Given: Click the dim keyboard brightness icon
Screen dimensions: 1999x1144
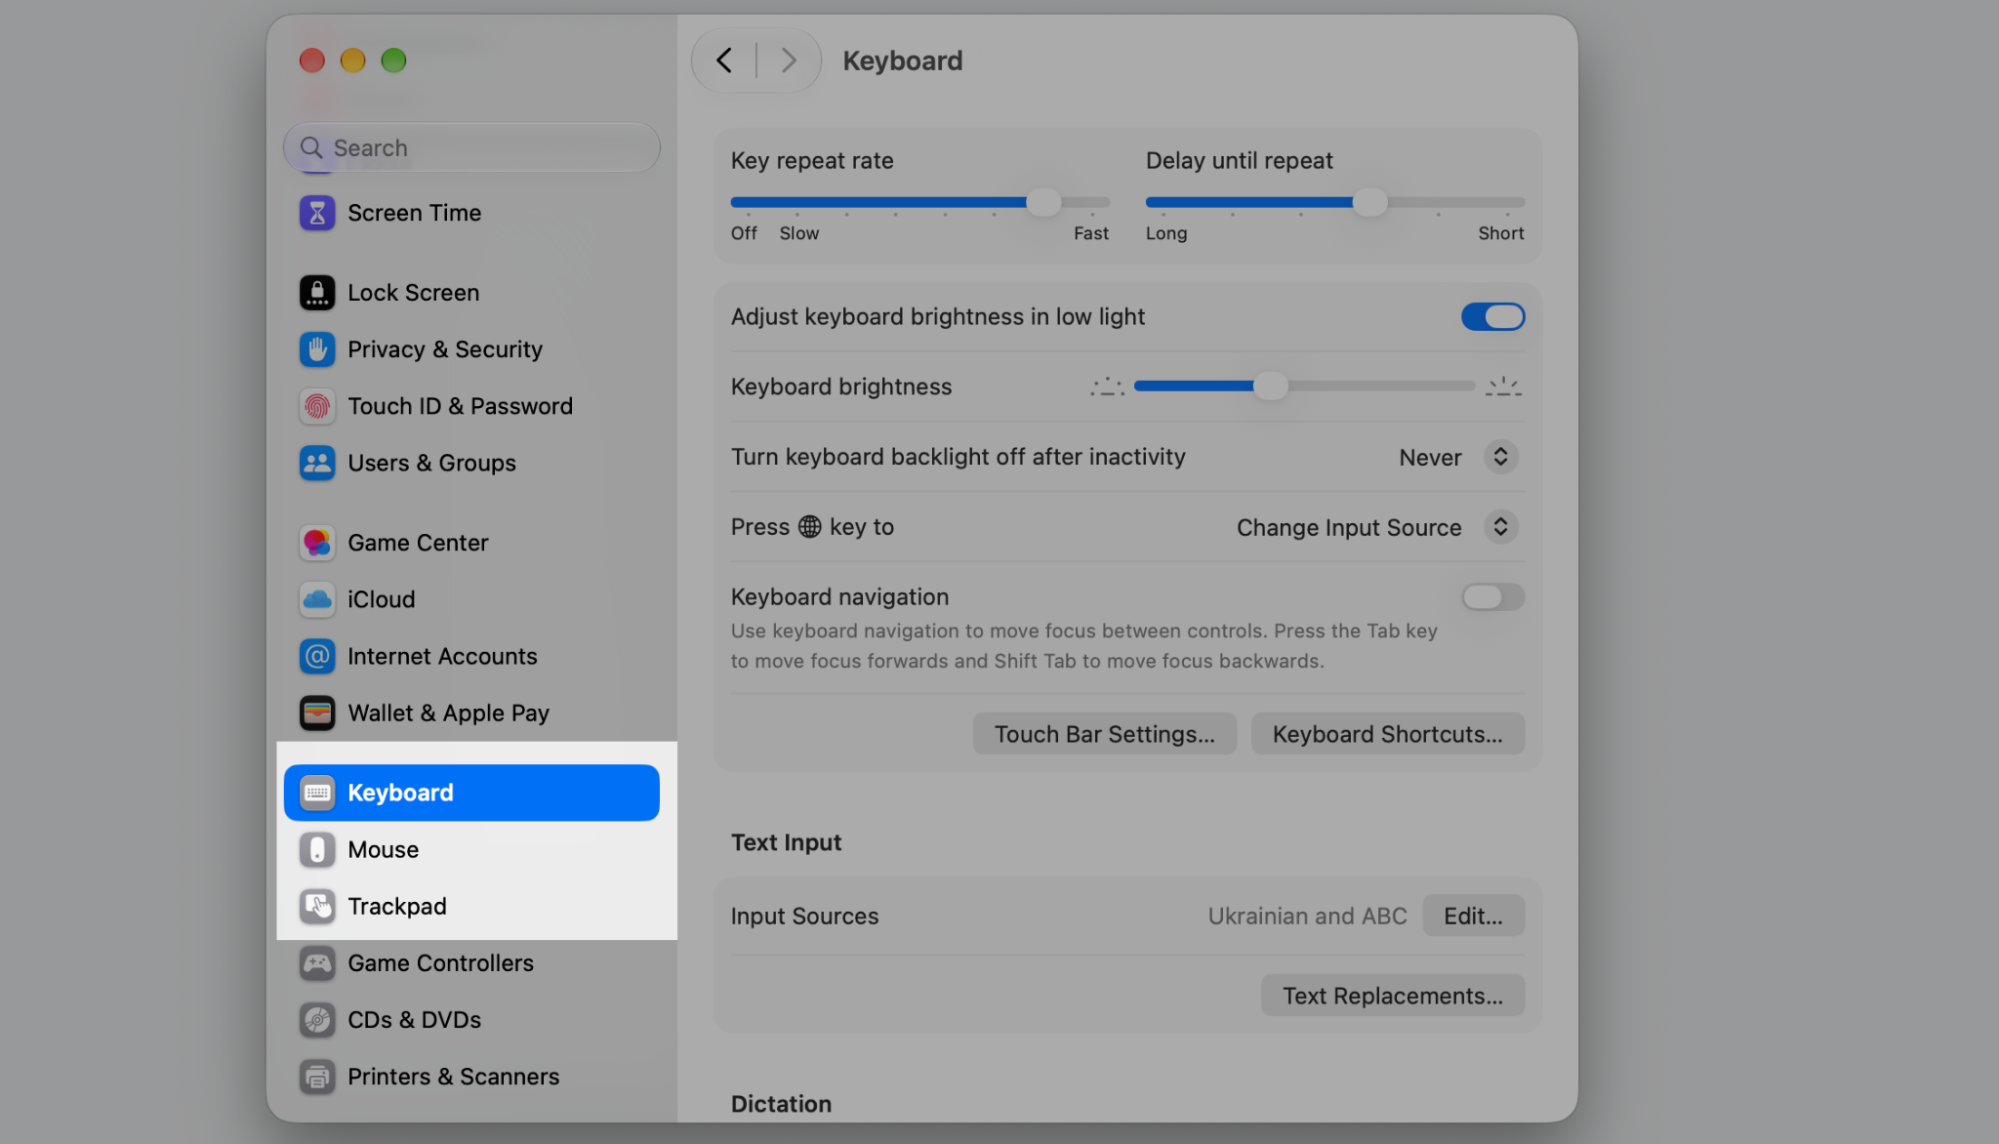Looking at the screenshot, I should pos(1107,386).
